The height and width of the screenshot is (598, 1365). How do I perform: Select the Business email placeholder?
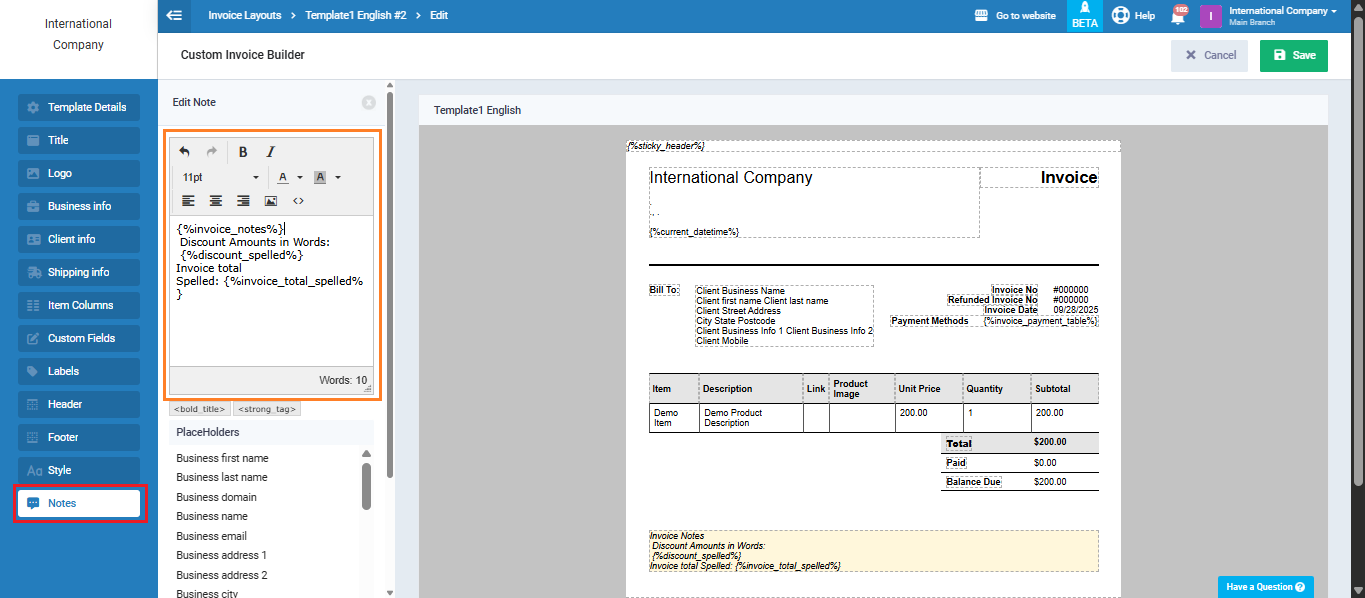pyautogui.click(x=211, y=536)
